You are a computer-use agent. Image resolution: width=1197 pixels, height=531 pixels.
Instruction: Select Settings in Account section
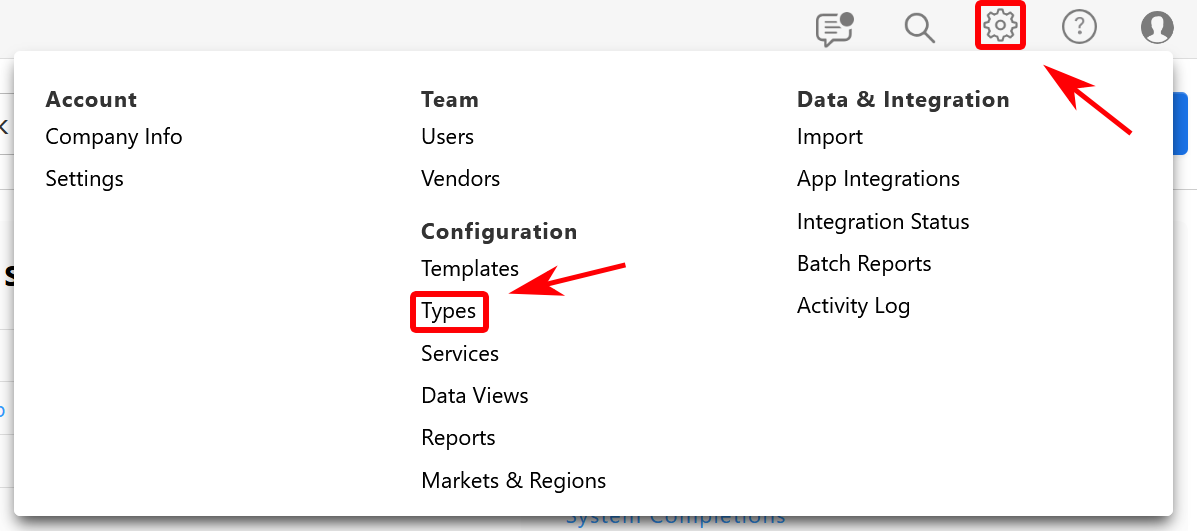85,179
